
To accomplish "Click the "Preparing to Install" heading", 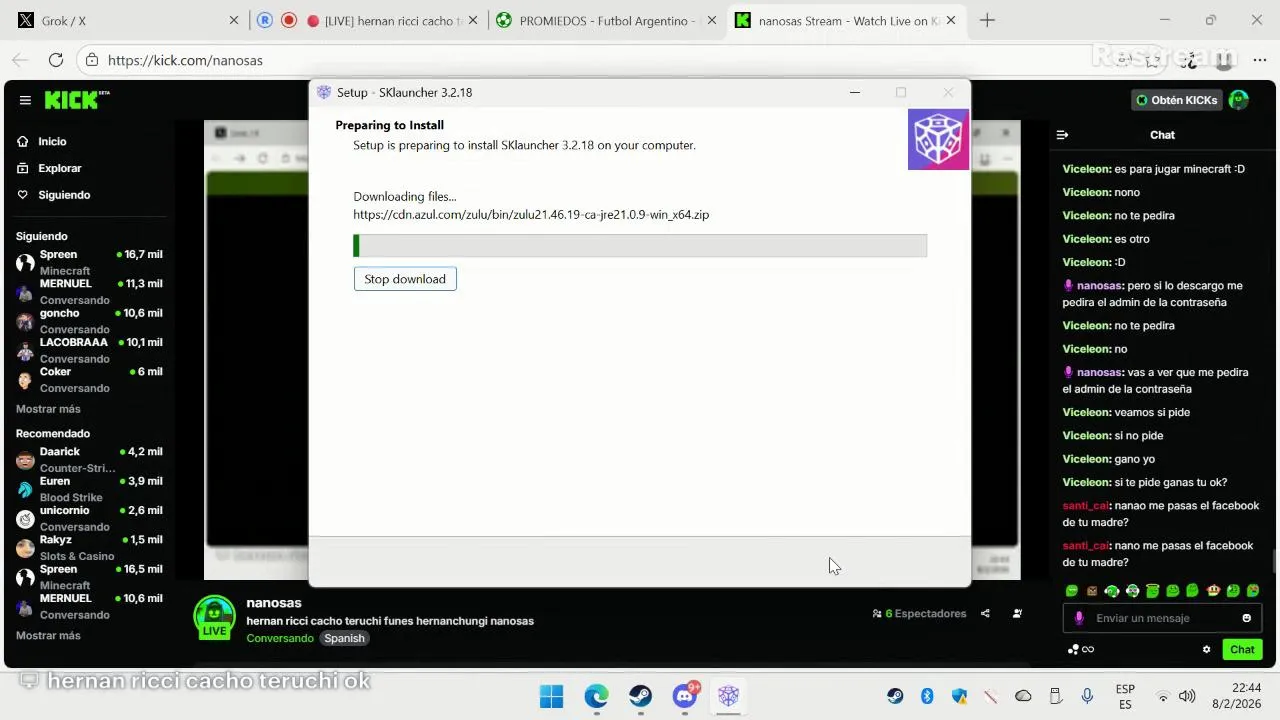I will 390,125.
